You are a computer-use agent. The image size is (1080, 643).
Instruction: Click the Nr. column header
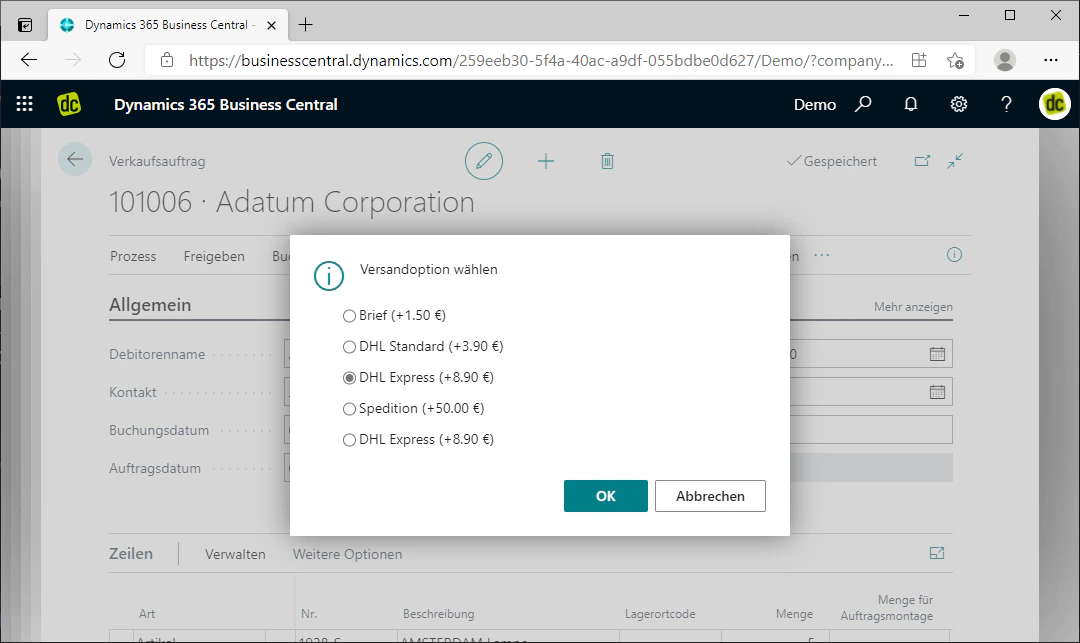[x=309, y=614]
